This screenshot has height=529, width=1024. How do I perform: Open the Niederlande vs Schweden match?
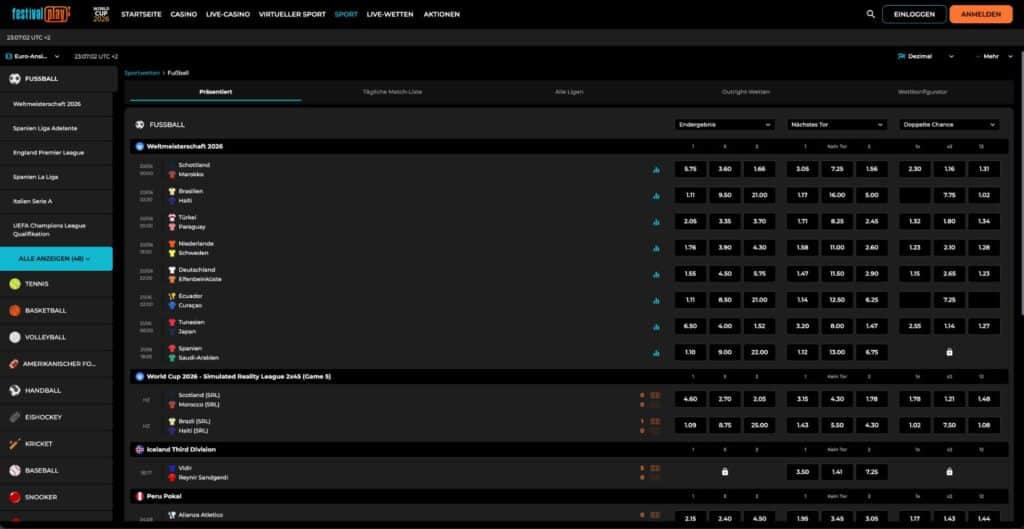tap(196, 248)
